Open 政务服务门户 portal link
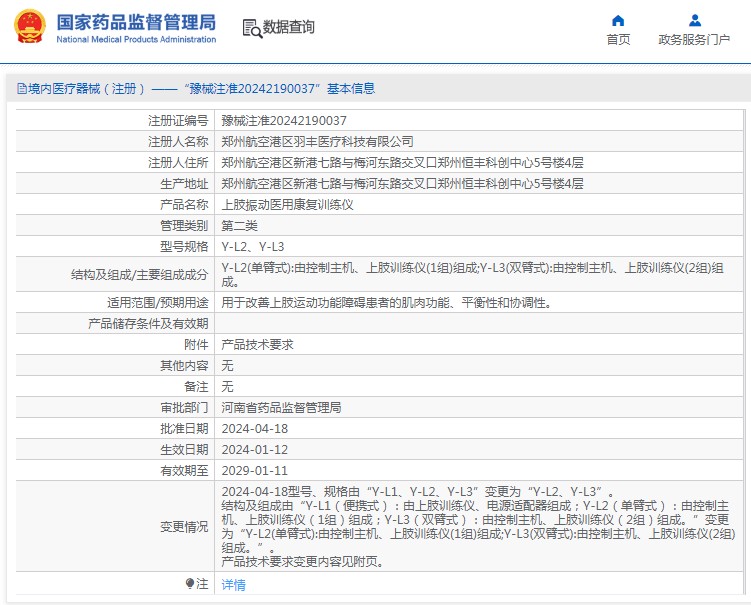The width and height of the screenshot is (751, 605). click(694, 40)
